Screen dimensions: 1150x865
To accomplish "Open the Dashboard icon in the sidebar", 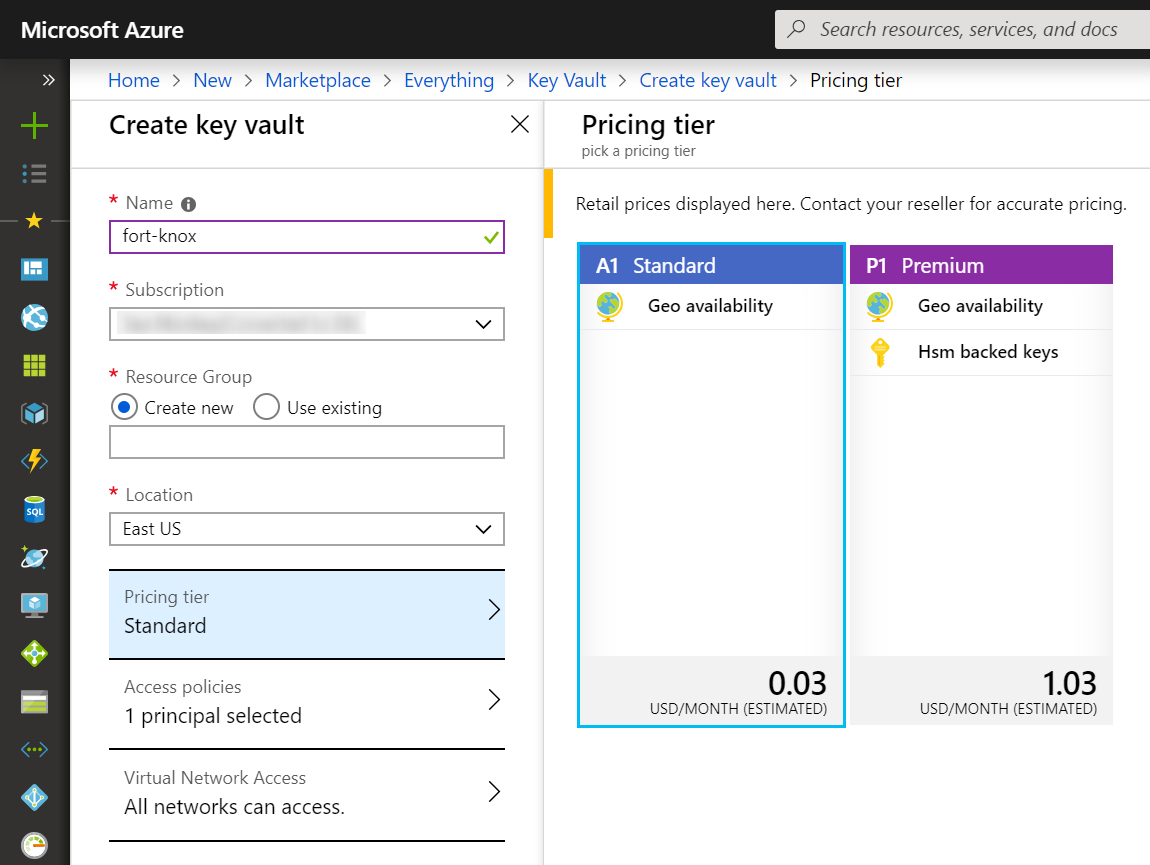I will point(35,269).
